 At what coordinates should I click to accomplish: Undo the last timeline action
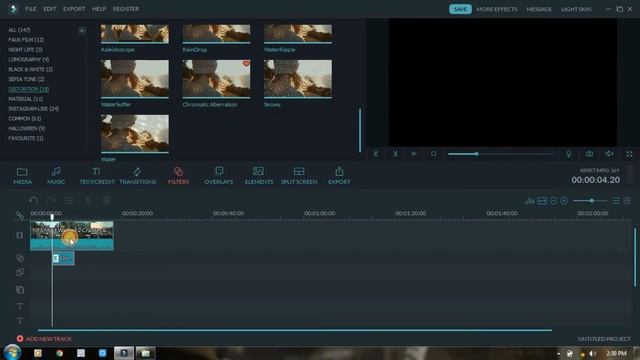pyautogui.click(x=33, y=200)
